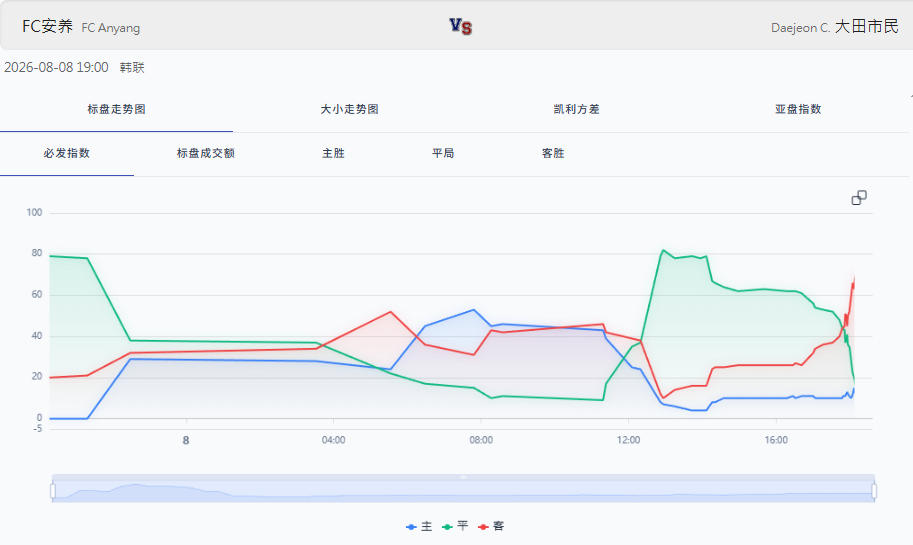Click the blue line peak before 08:00

[474, 310]
